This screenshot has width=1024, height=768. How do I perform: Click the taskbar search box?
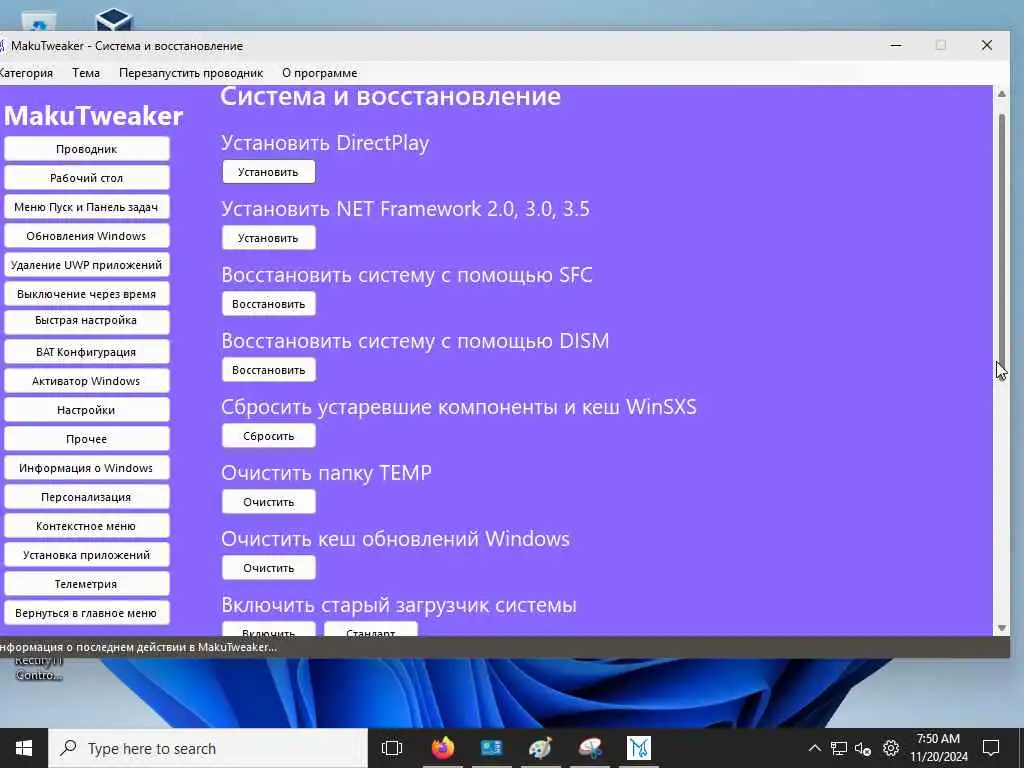(208, 748)
